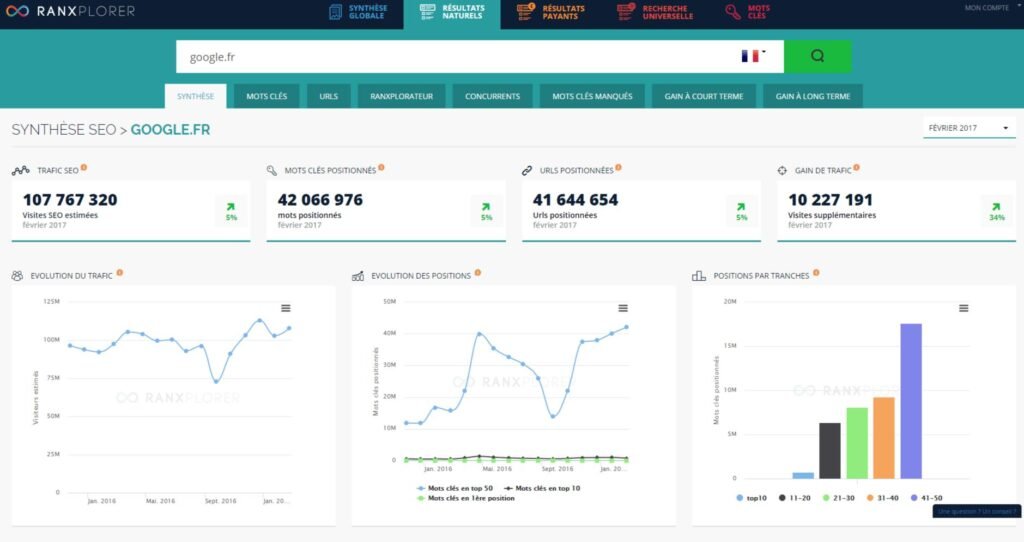Click the green 21-30 bar
1024x542 pixels.
click(857, 443)
